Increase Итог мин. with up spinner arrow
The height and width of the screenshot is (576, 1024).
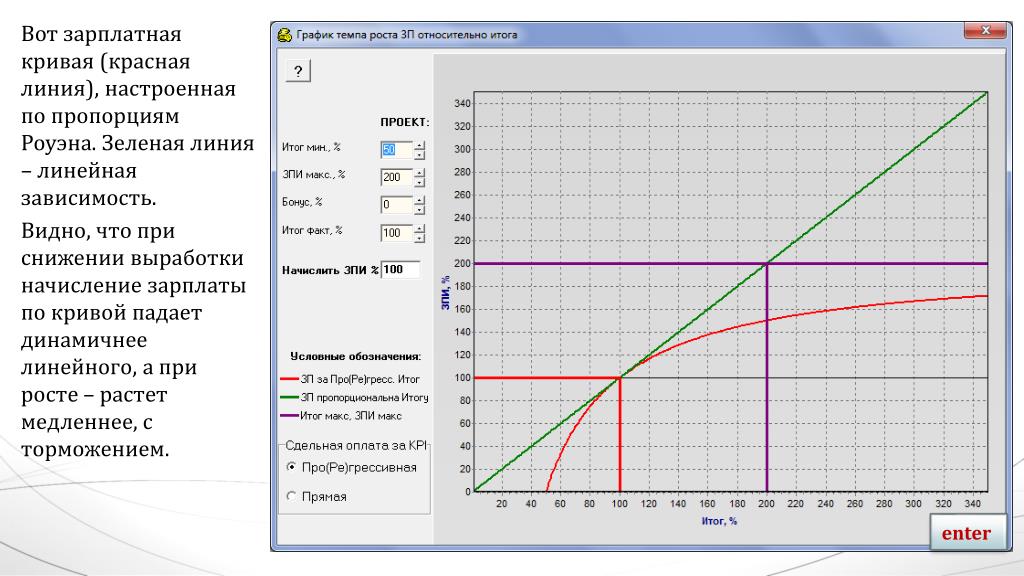[420, 146]
